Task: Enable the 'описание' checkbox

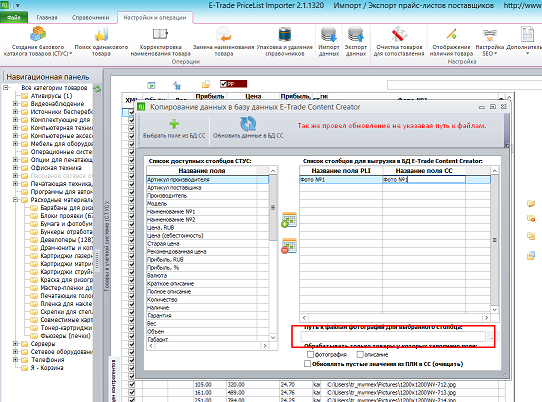Action: 360,354
